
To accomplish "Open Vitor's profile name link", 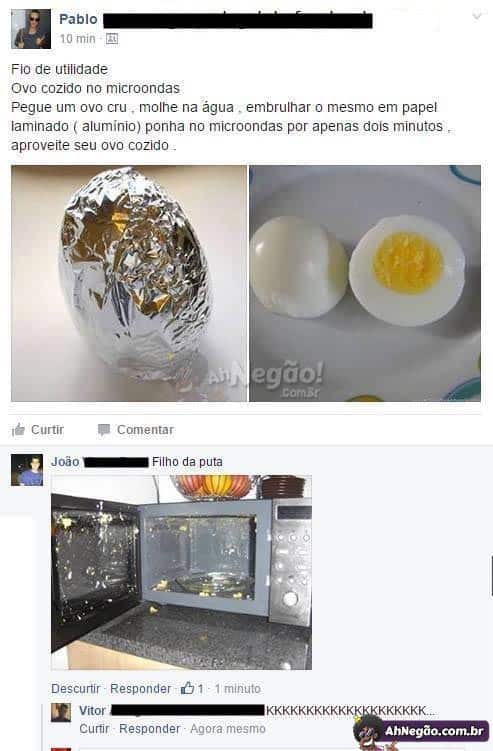I will [92, 710].
